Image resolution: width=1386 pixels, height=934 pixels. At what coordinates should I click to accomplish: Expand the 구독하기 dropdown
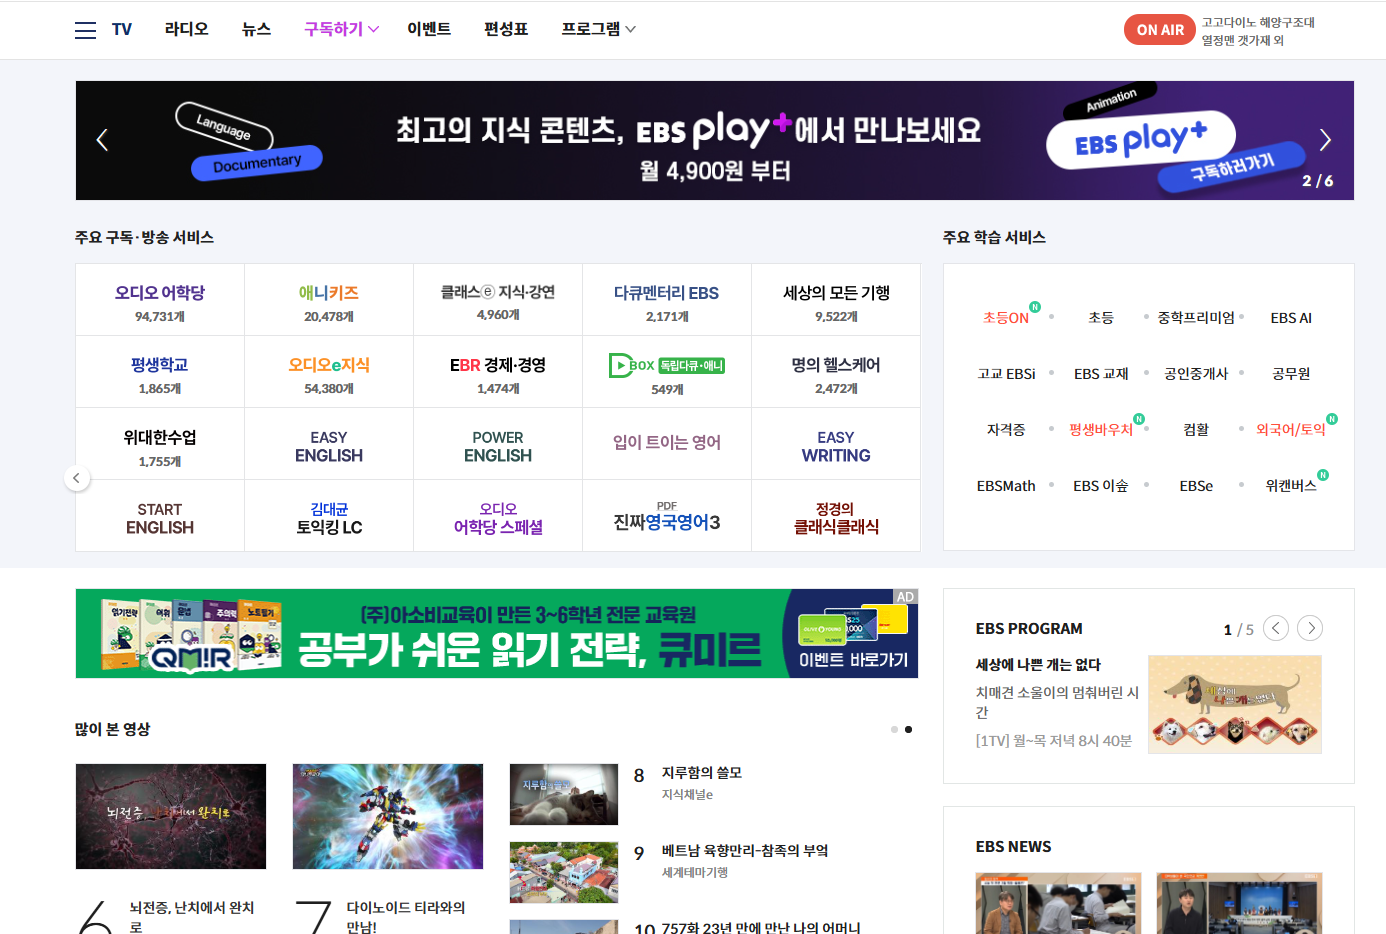pyautogui.click(x=342, y=29)
